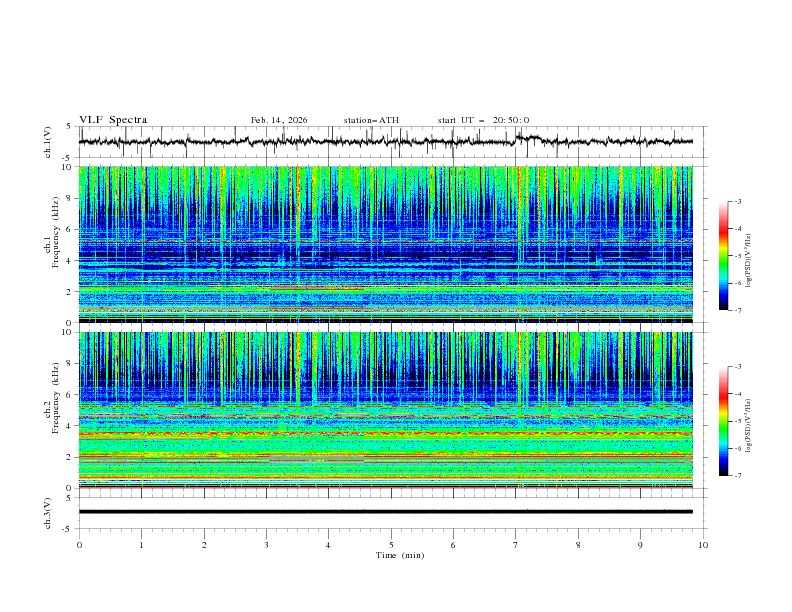The width and height of the screenshot is (792, 612).
Task: Select the 'start UT = 20:50:0' text
Action: (x=483, y=120)
